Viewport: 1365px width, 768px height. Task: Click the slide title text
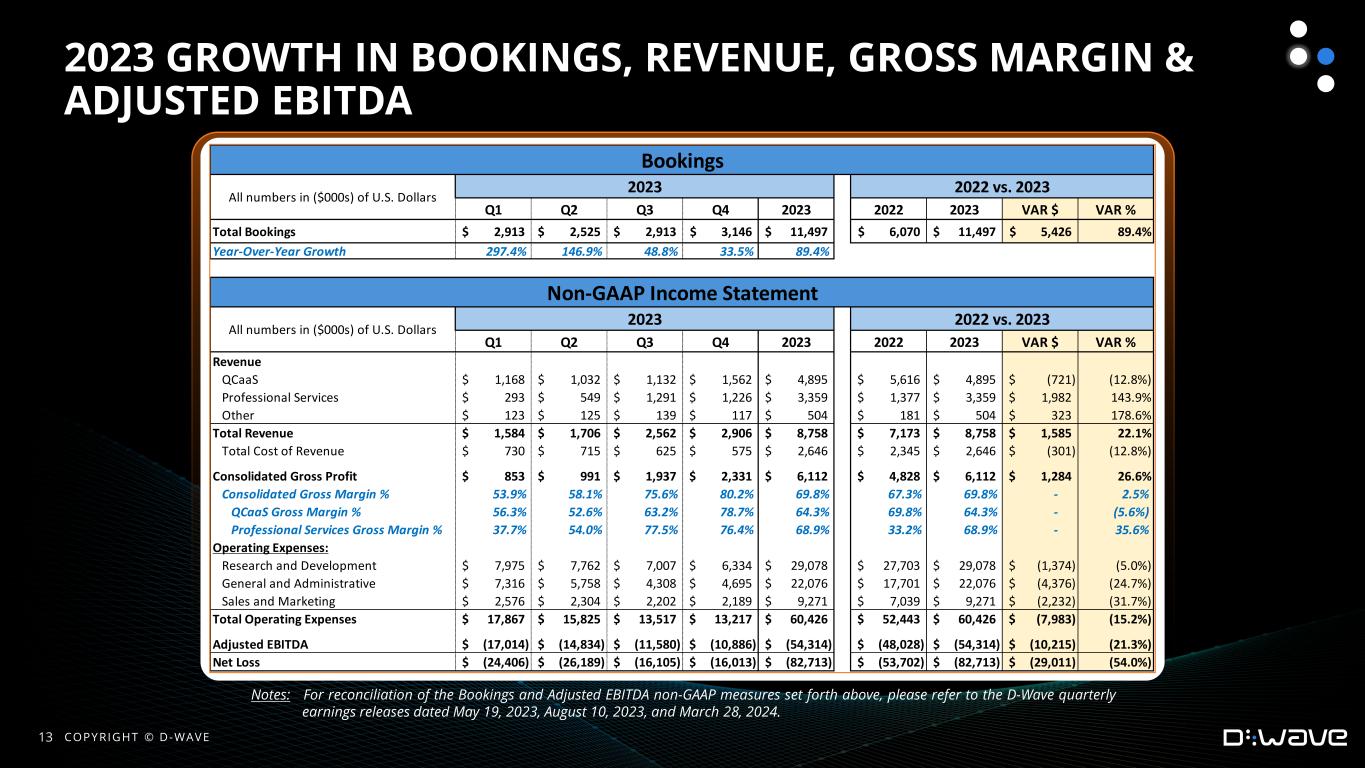coord(628,80)
